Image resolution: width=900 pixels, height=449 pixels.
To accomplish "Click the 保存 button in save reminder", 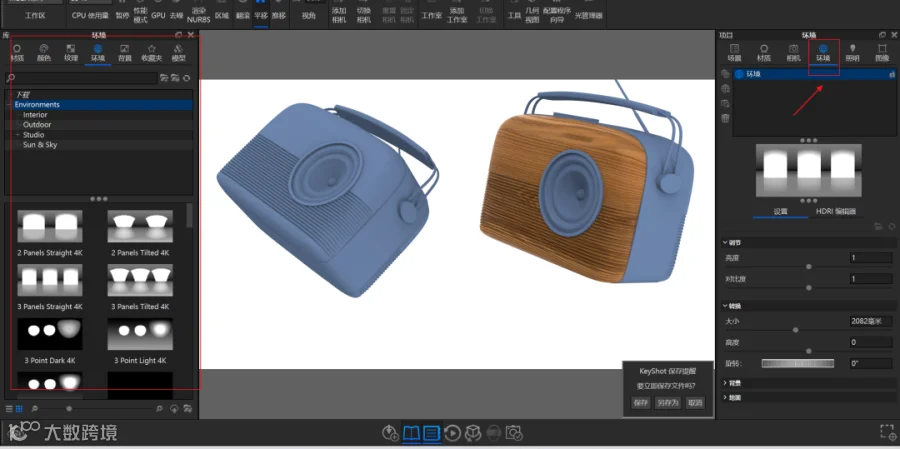I will pyautogui.click(x=641, y=403).
